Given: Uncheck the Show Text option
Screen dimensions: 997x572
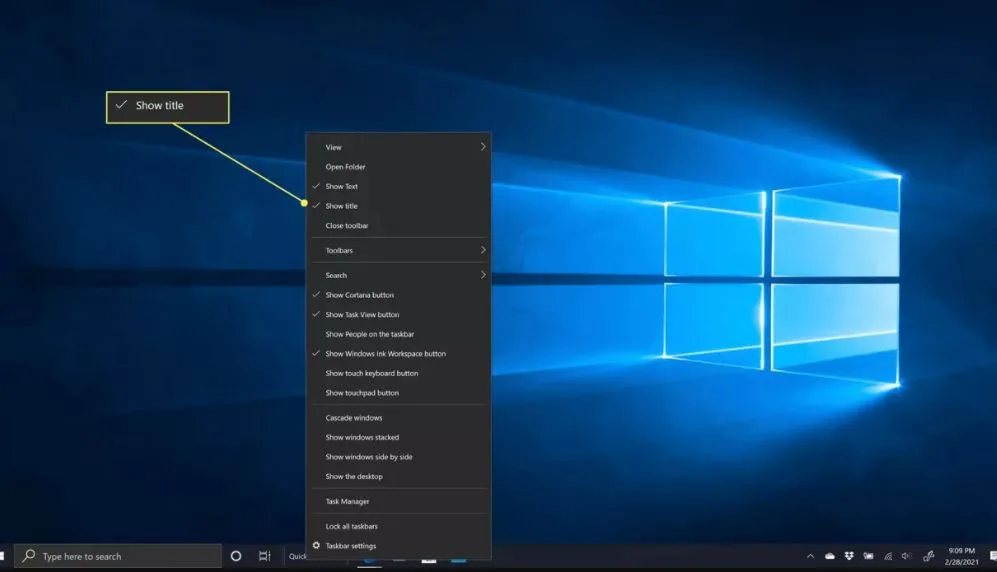Looking at the screenshot, I should coord(399,186).
